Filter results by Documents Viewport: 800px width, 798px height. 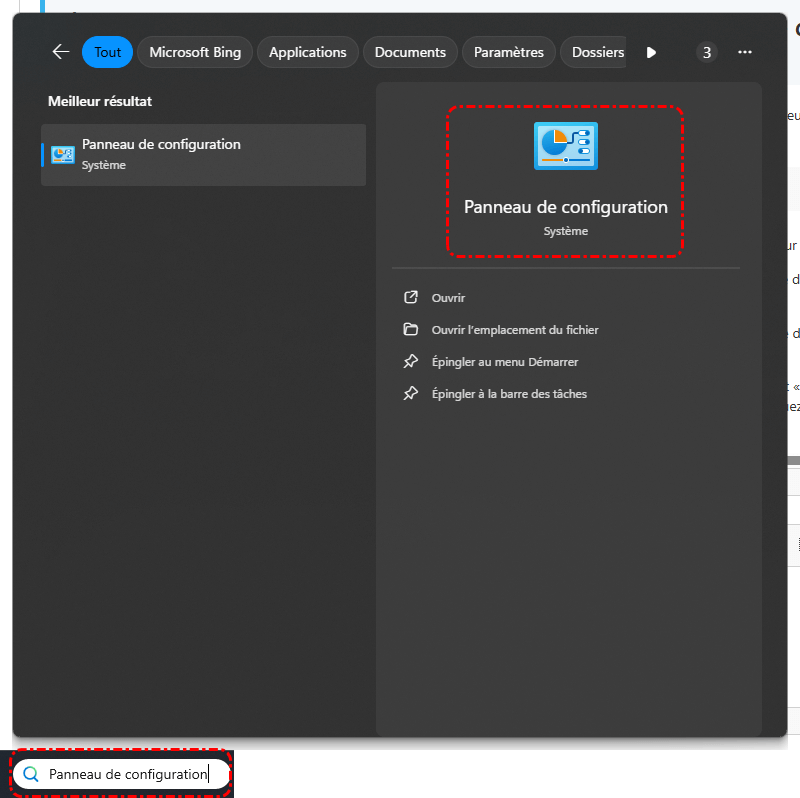pyautogui.click(x=410, y=52)
